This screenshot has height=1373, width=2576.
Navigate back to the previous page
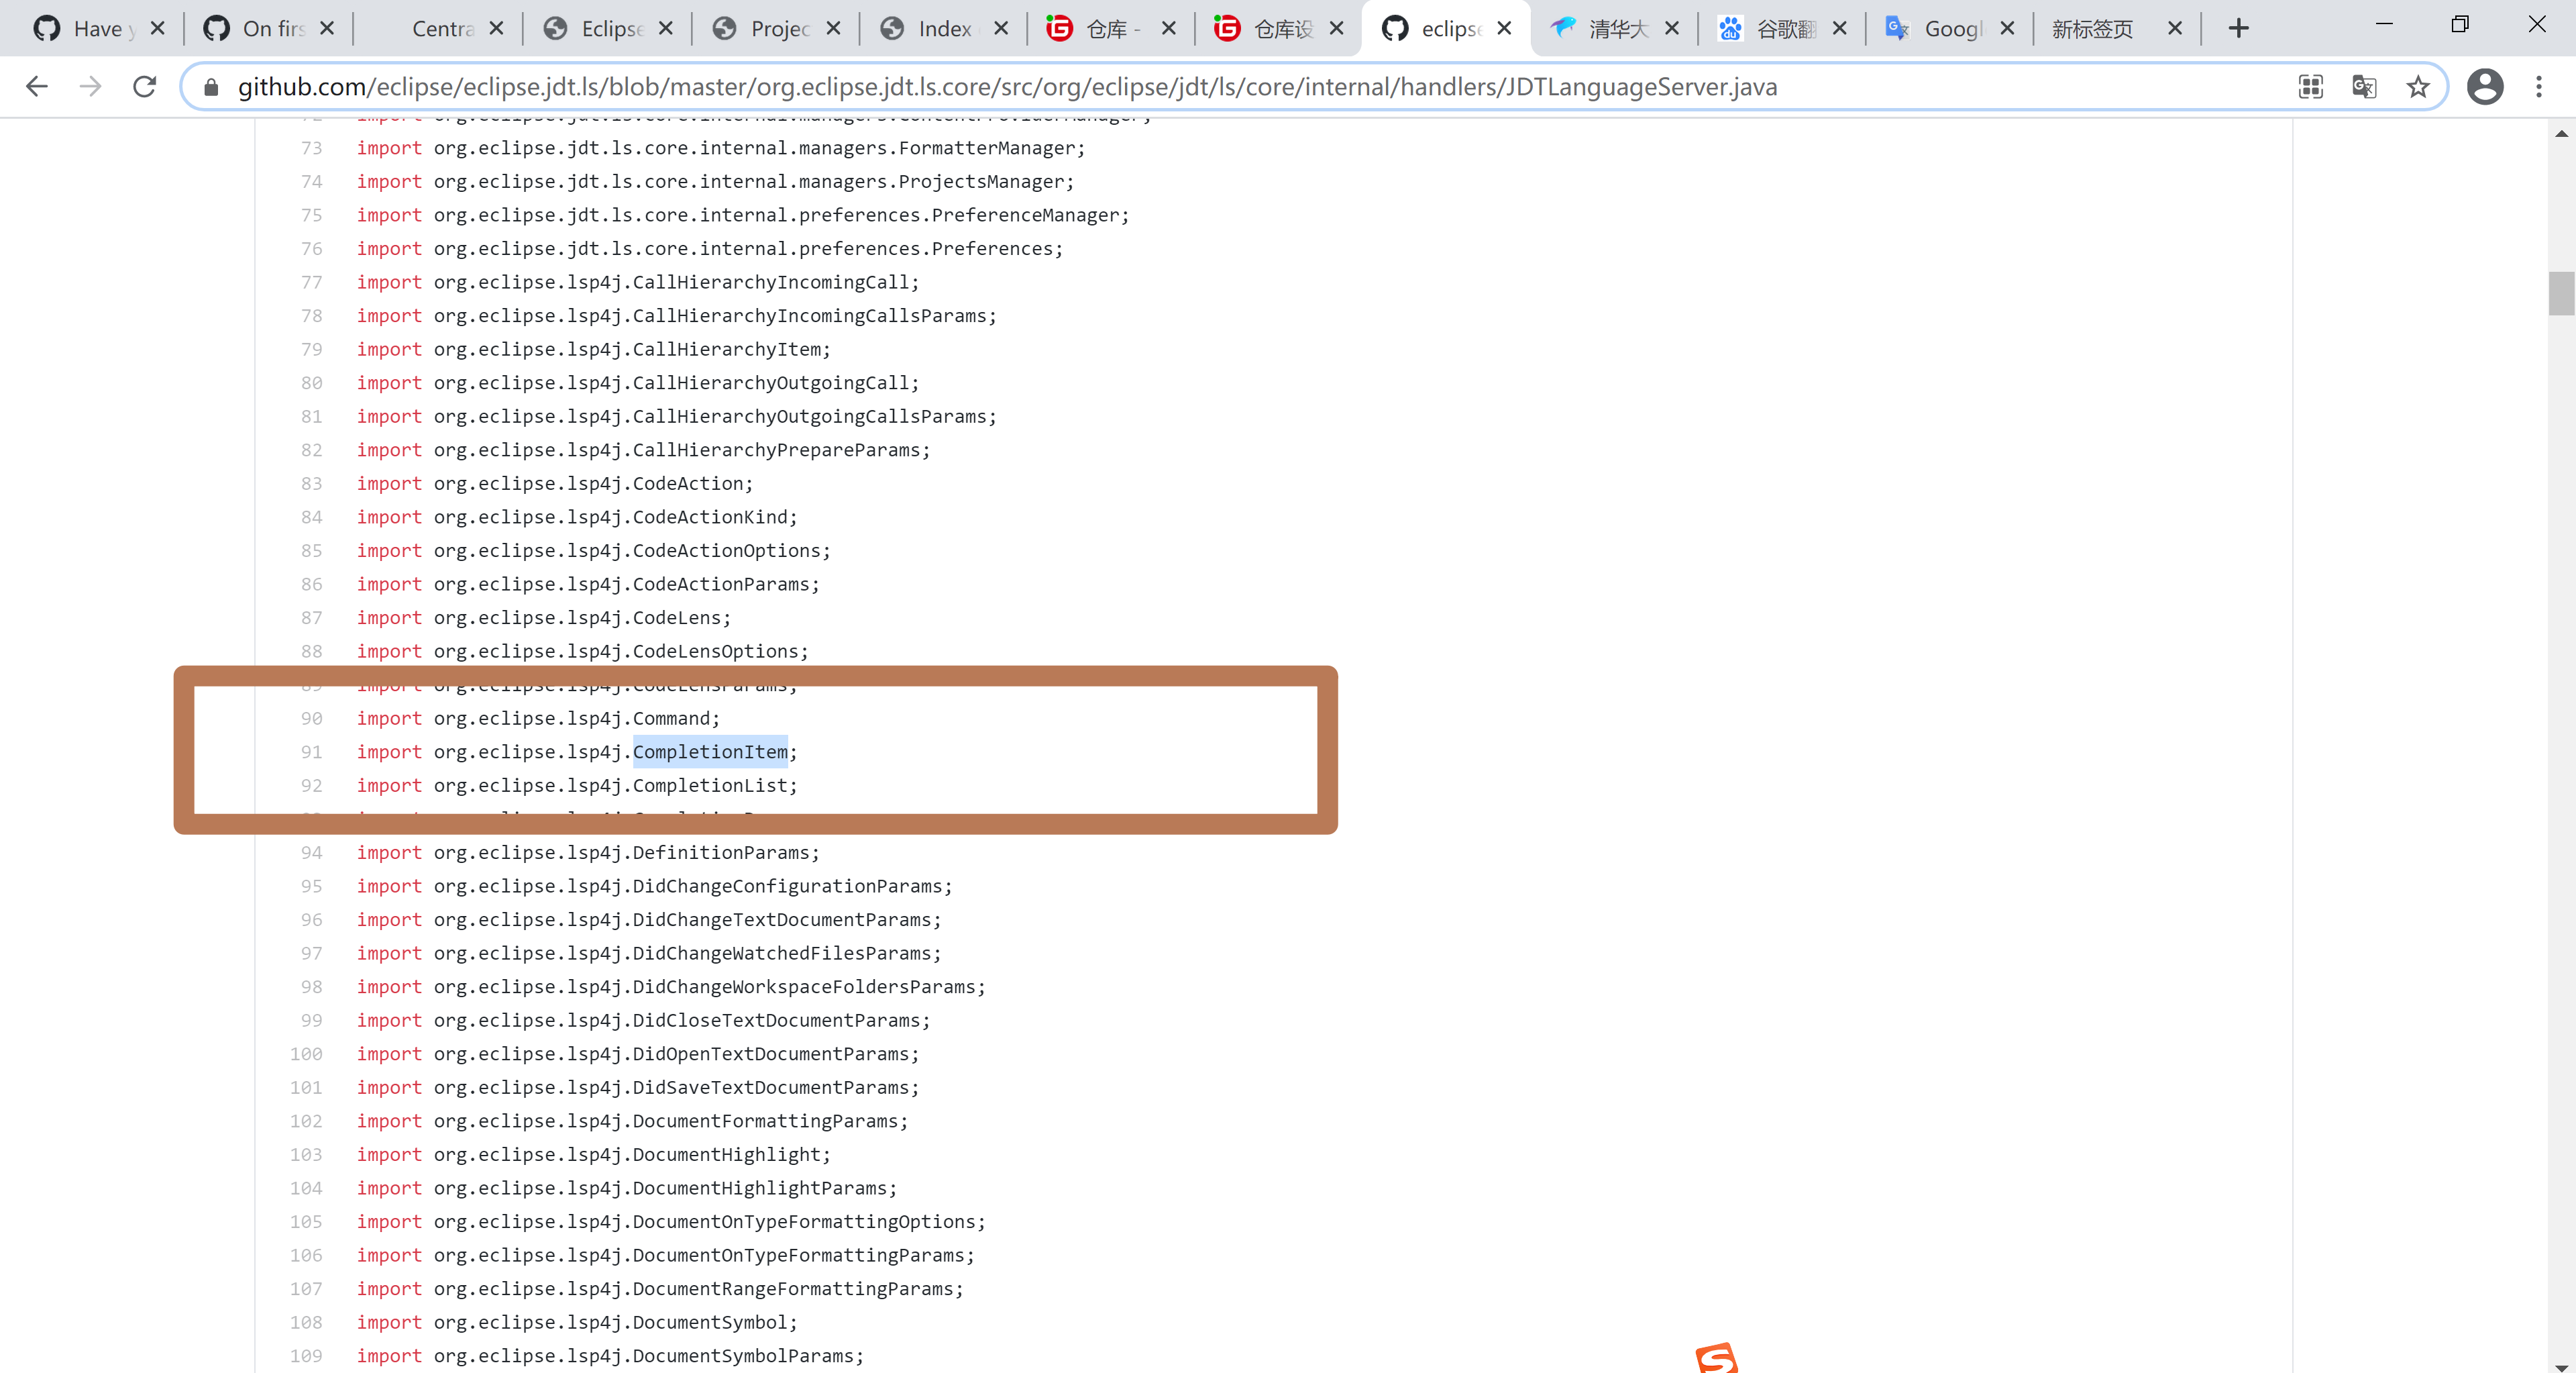(37, 87)
